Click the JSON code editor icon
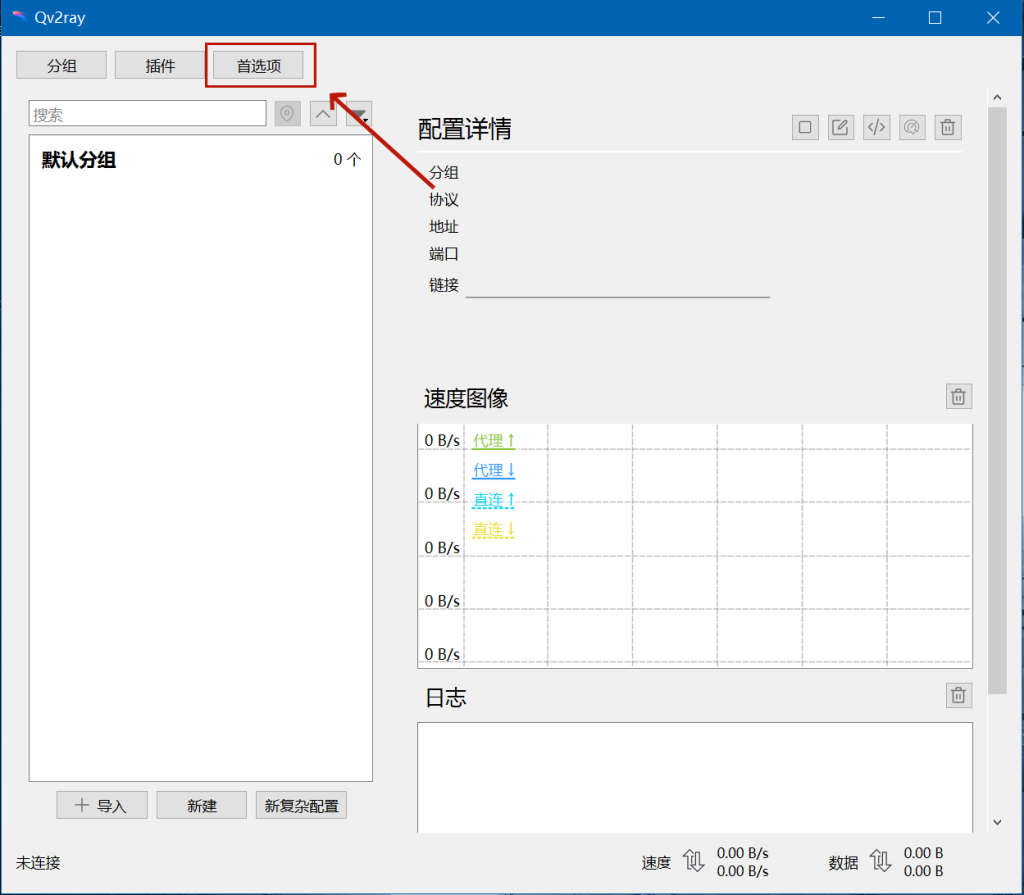This screenshot has width=1024, height=895. [x=876, y=127]
